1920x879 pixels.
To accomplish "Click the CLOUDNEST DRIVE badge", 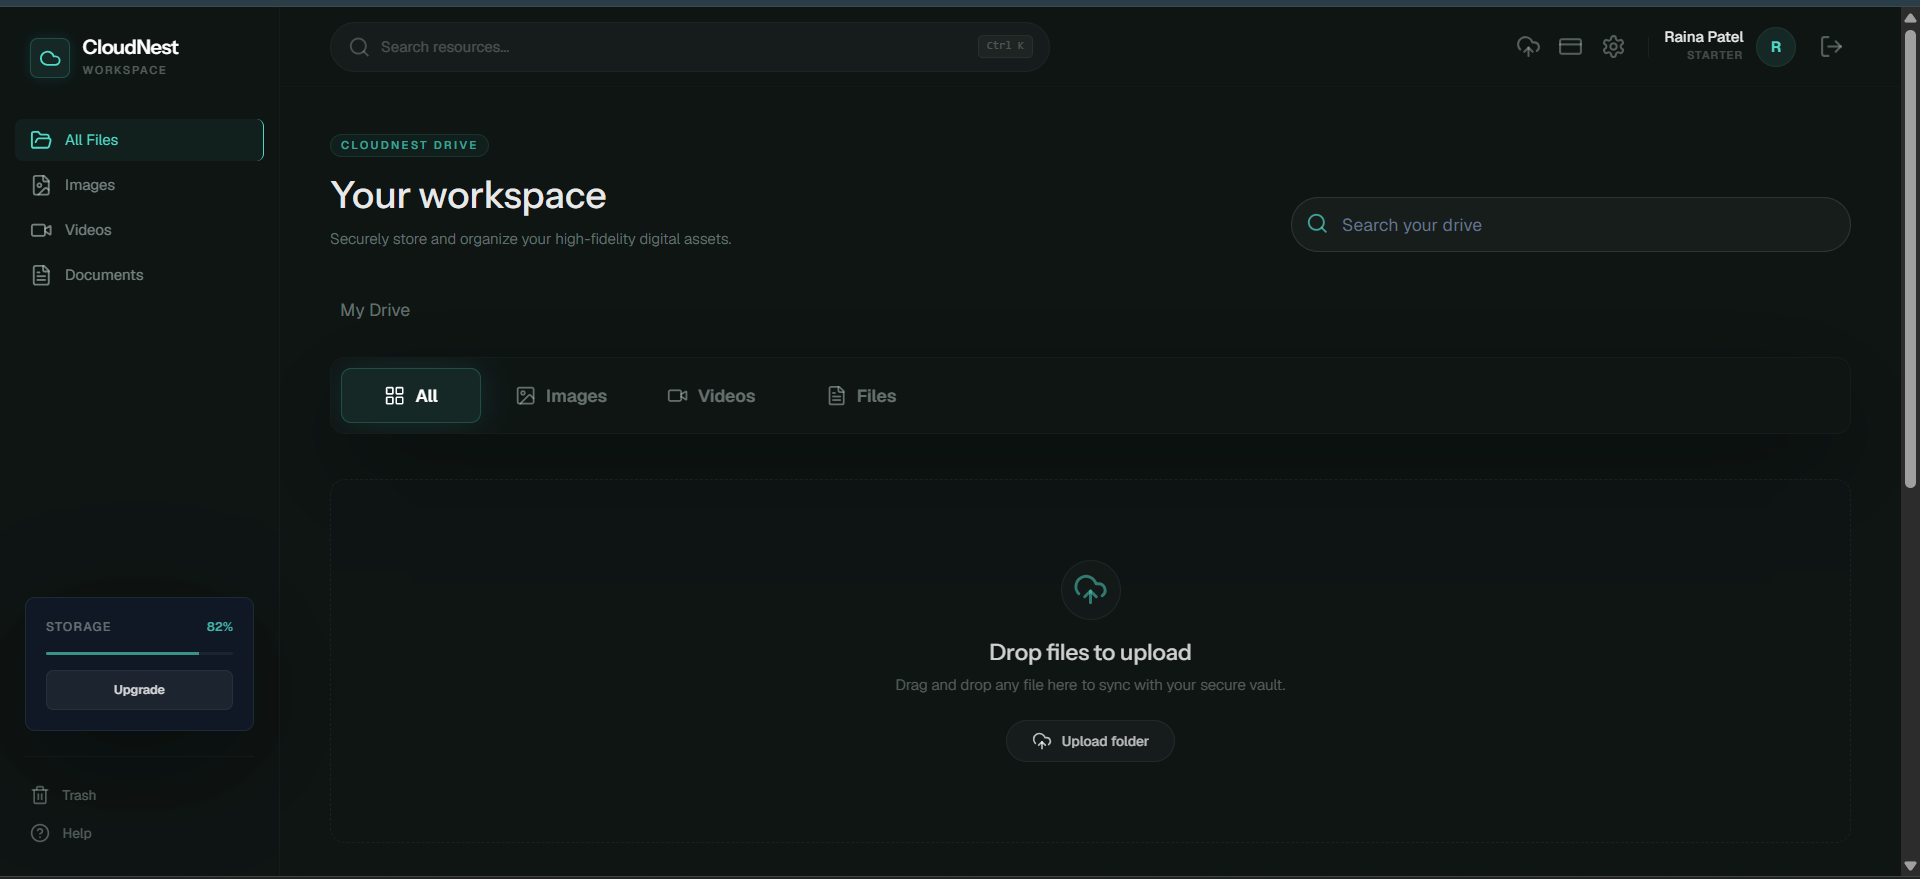I will tap(409, 145).
